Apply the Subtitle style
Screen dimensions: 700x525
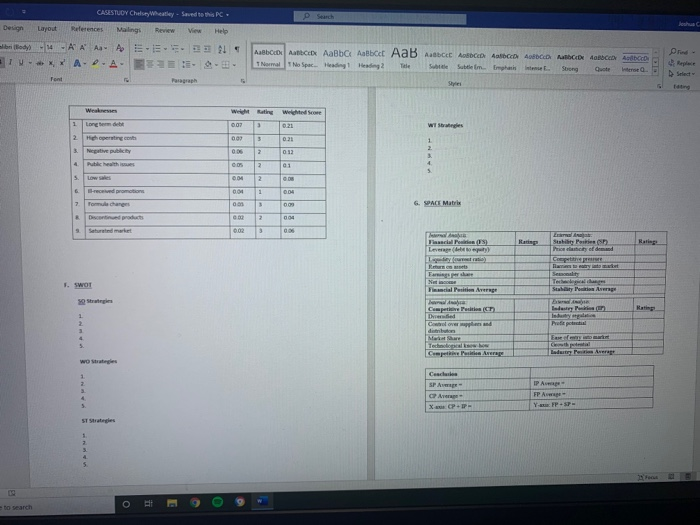pyautogui.click(x=438, y=60)
